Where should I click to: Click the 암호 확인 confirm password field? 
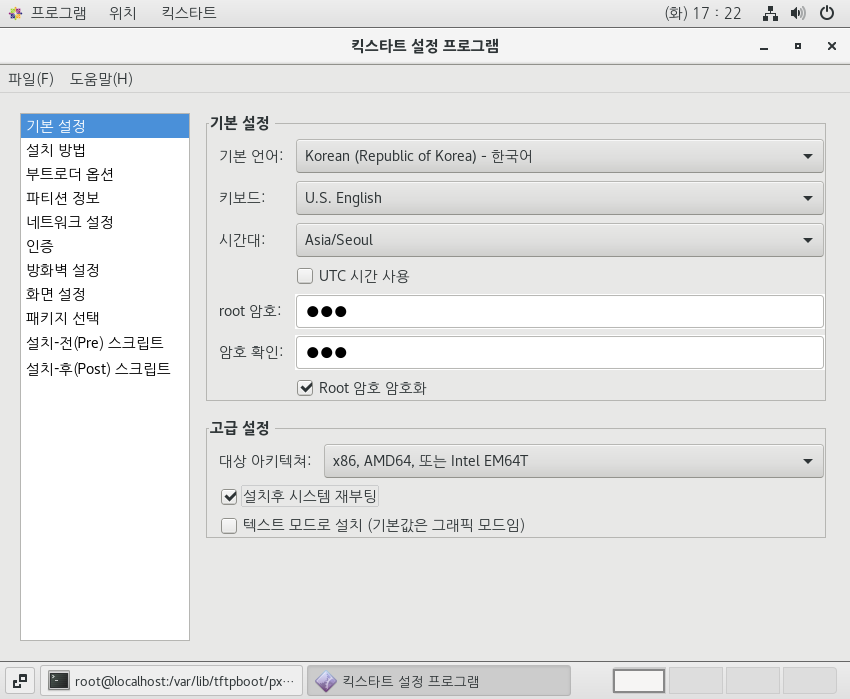pyautogui.click(x=559, y=352)
